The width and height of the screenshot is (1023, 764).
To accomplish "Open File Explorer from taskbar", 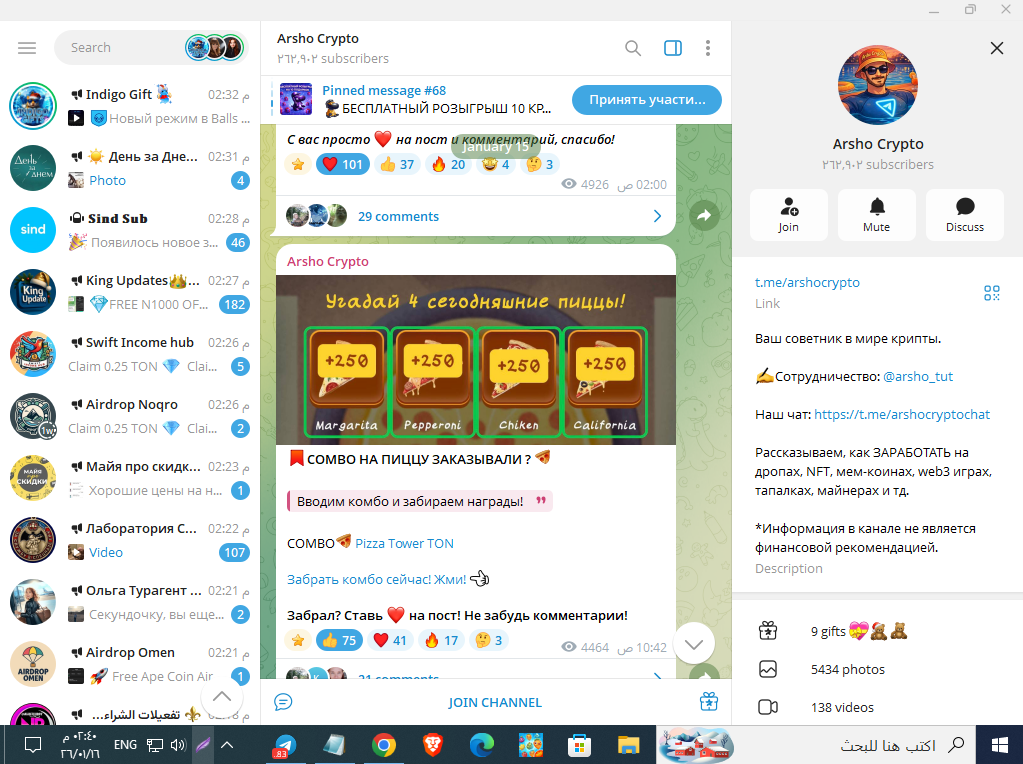I will (x=628, y=745).
